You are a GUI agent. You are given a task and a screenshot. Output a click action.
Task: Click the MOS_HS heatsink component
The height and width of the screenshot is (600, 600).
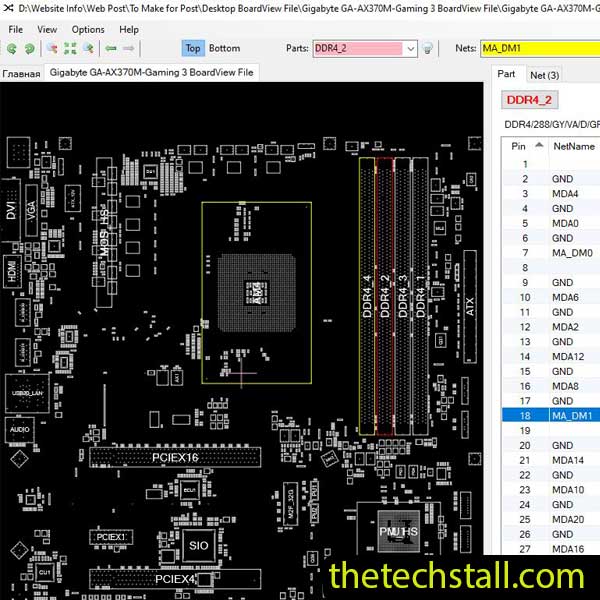click(x=104, y=233)
